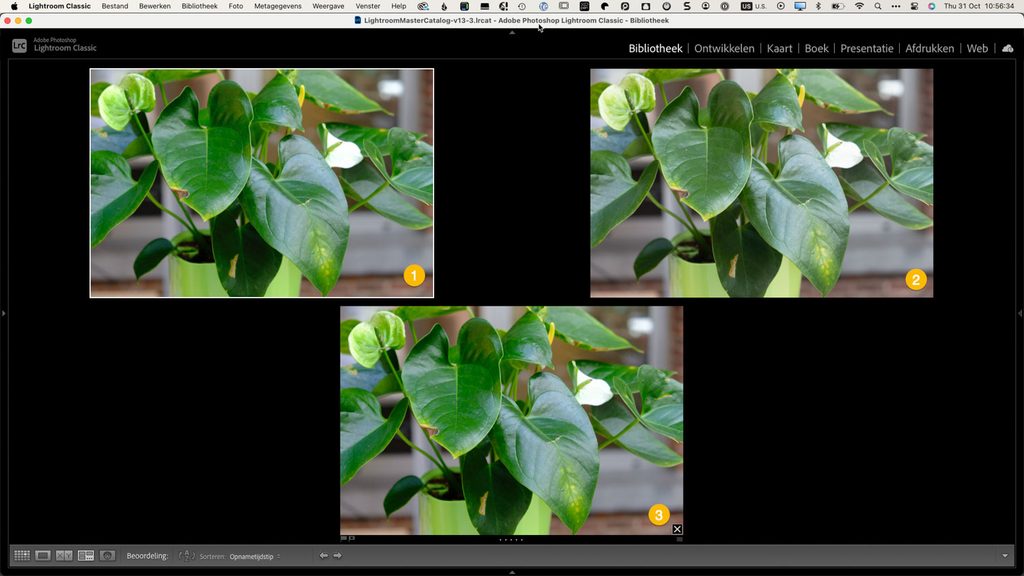
Task: Open Spotlight search icon
Action: 878,6
